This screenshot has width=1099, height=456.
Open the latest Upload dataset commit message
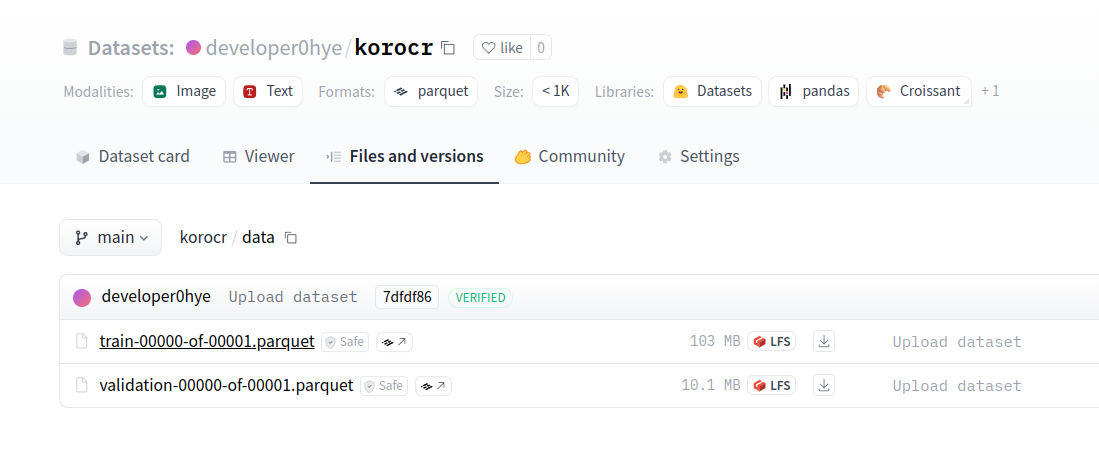point(293,297)
